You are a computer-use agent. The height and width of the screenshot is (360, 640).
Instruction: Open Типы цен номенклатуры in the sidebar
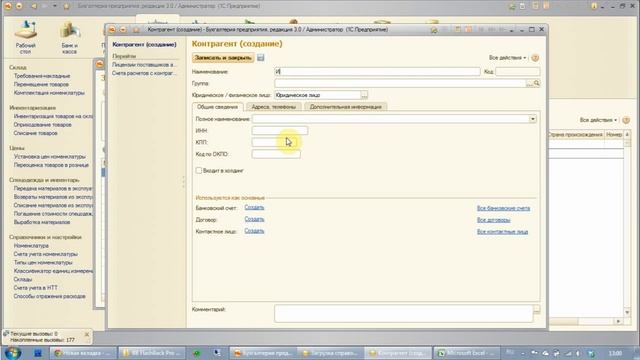[x=43, y=262]
